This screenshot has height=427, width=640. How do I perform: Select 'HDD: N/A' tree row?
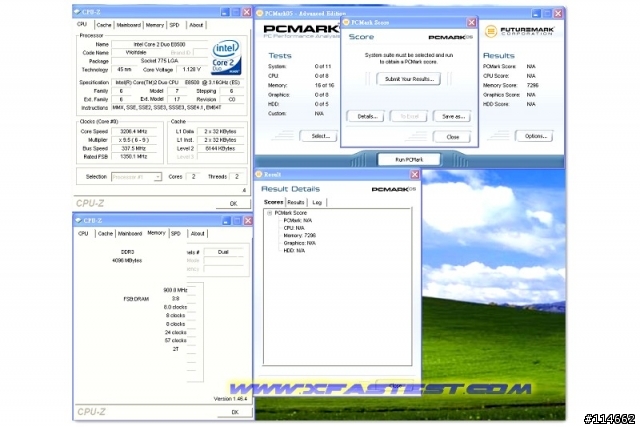(x=294, y=250)
